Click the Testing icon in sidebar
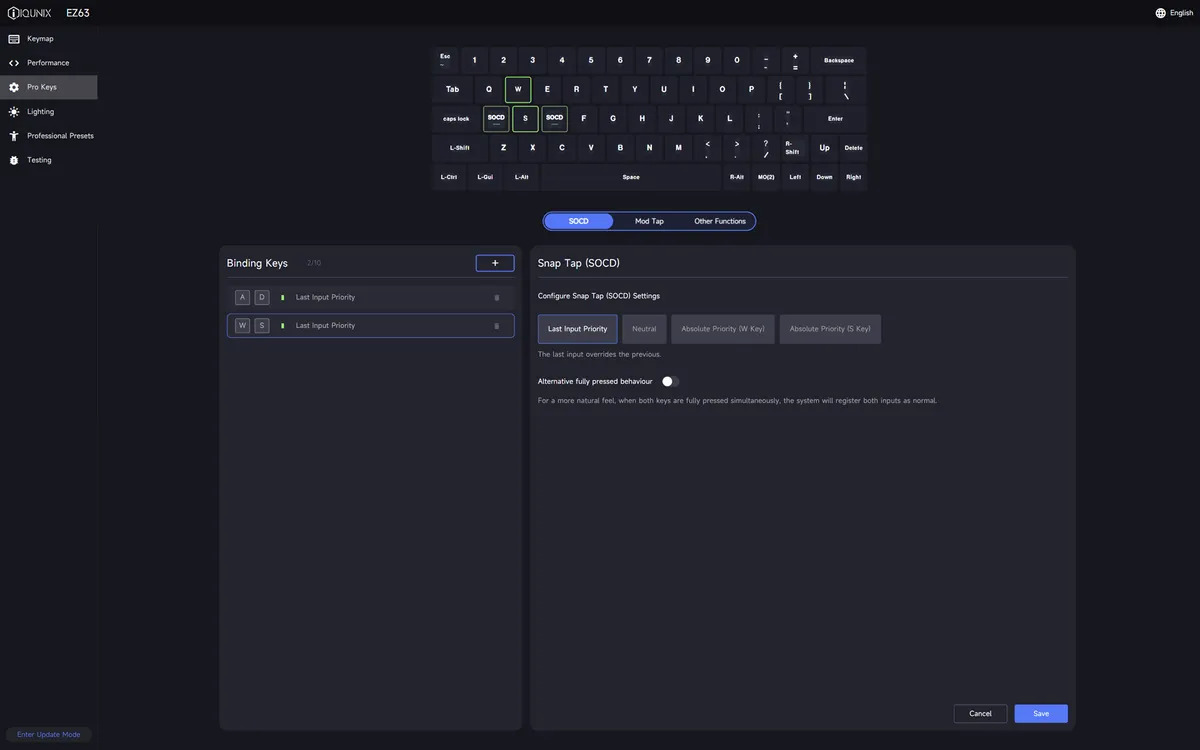The width and height of the screenshot is (1200, 750). (x=14, y=160)
